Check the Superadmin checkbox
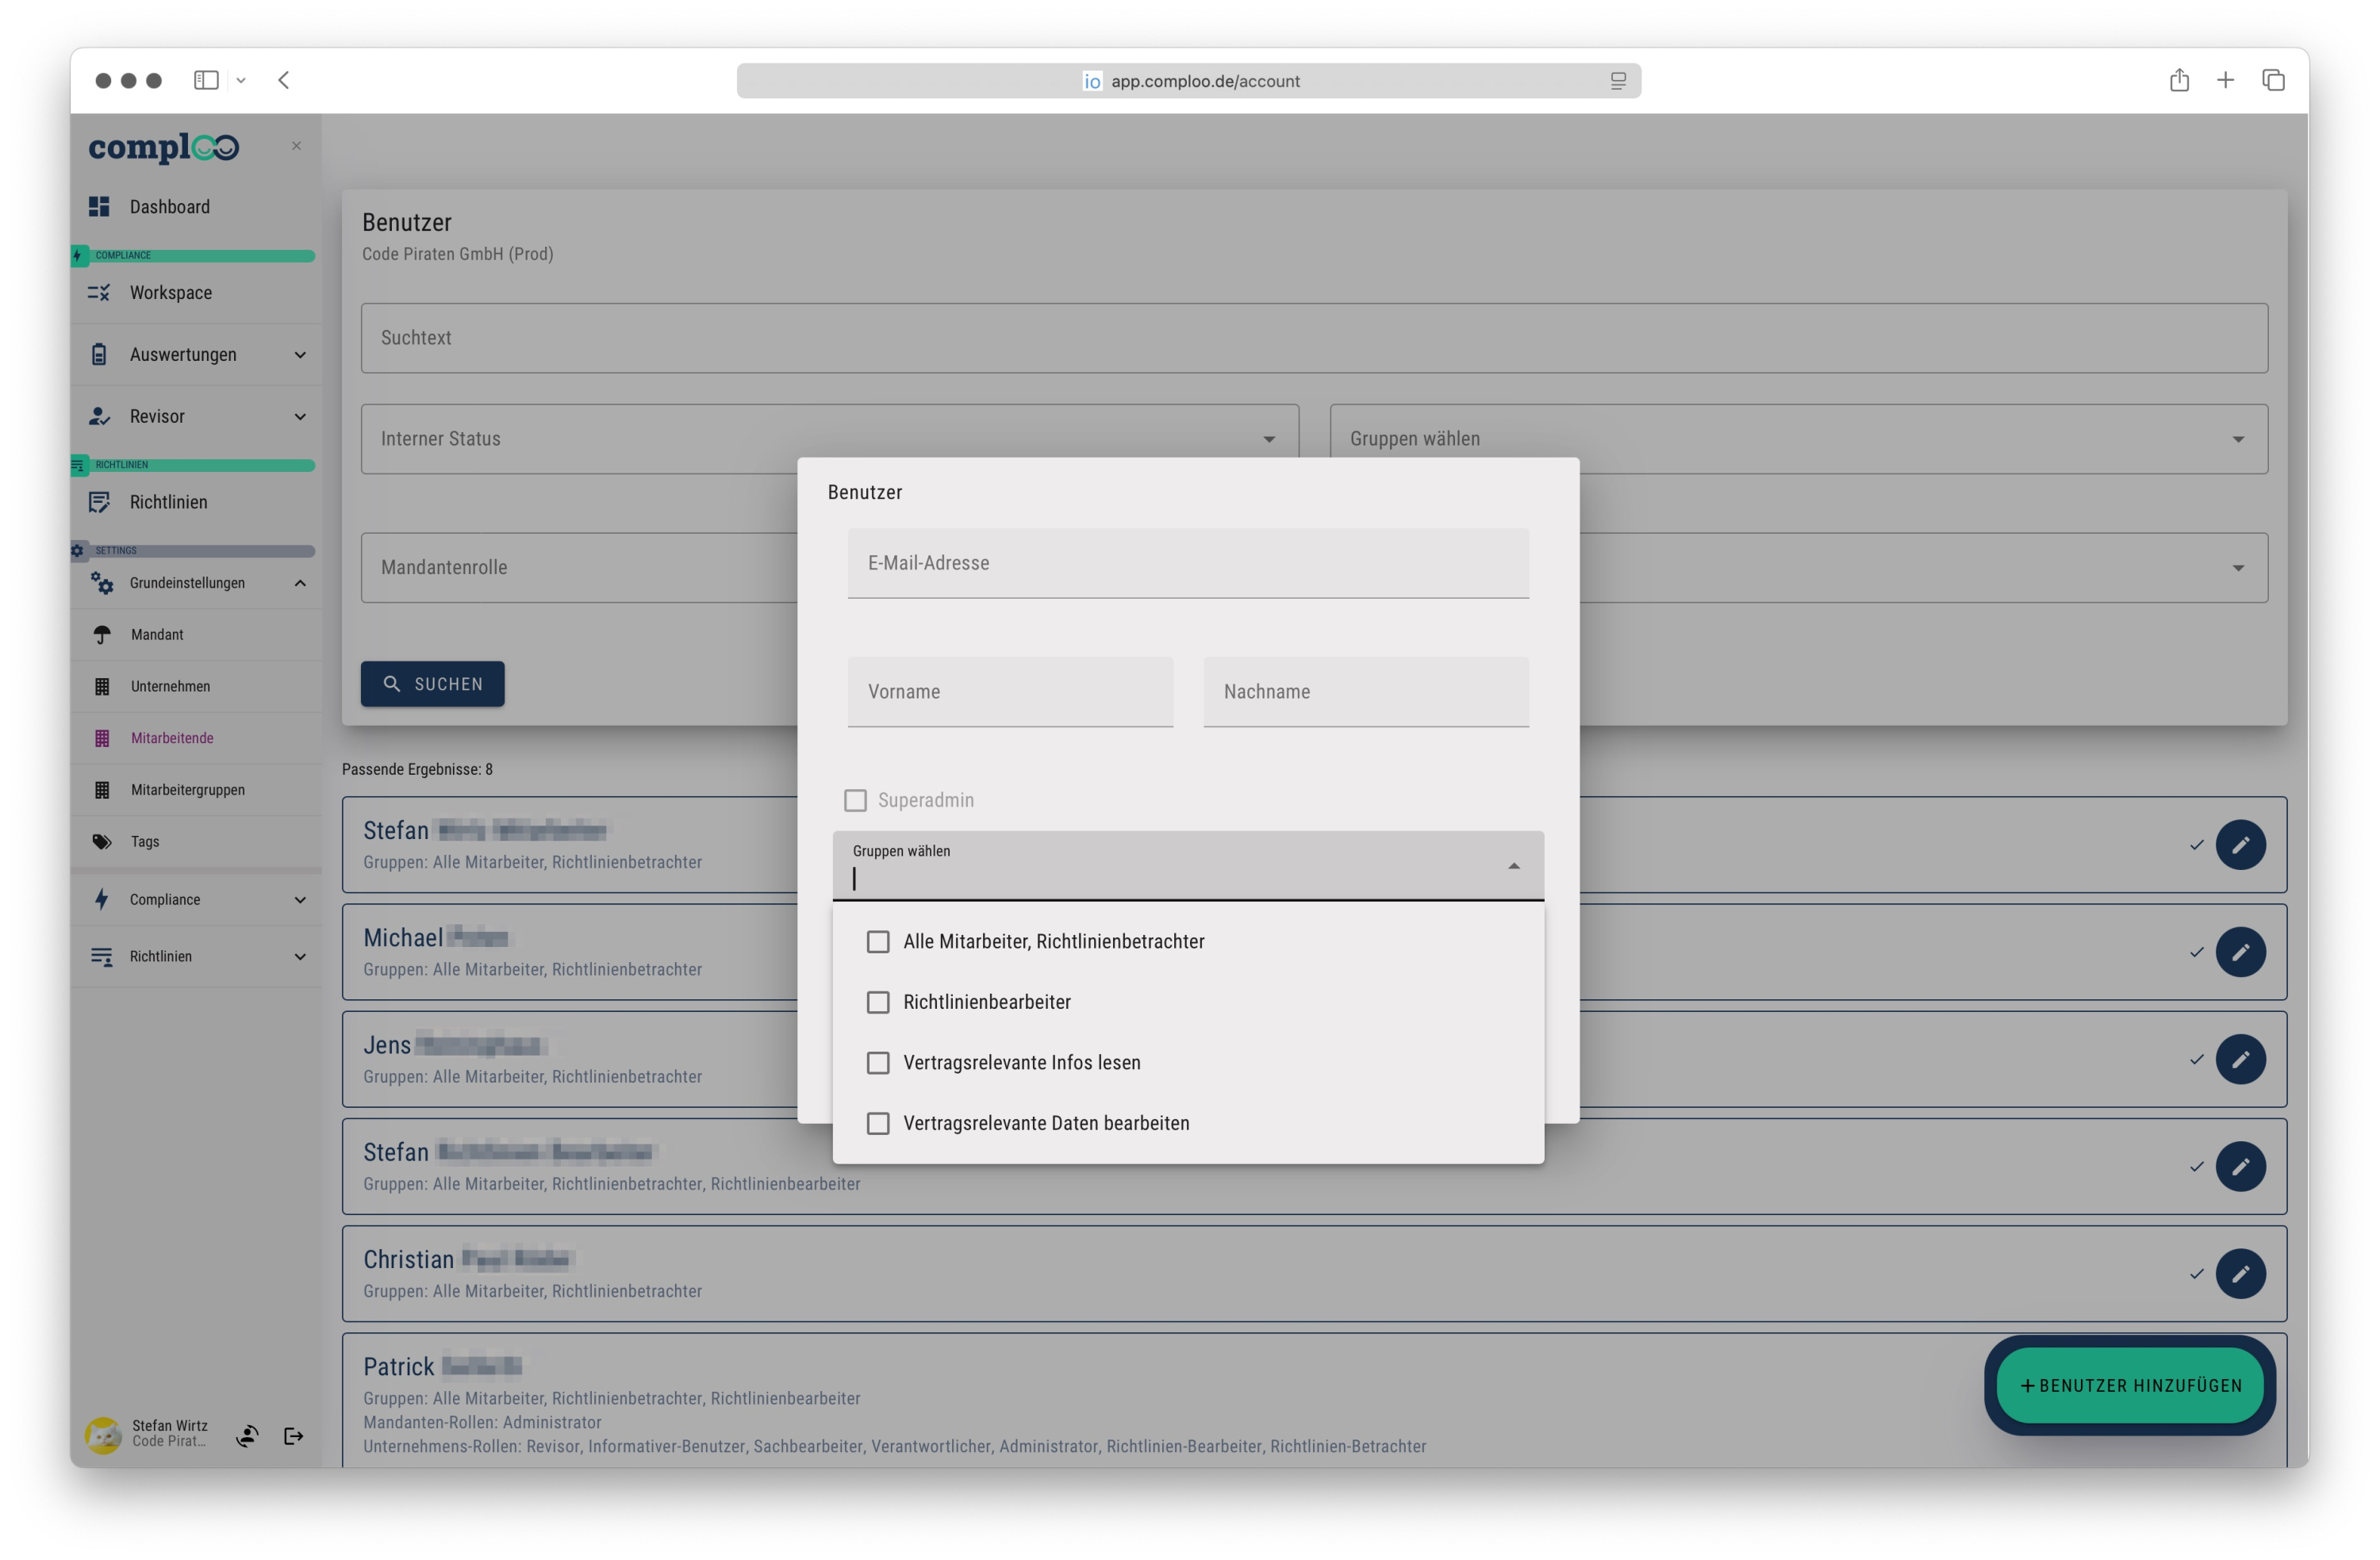The width and height of the screenshot is (2380, 1560). point(855,800)
